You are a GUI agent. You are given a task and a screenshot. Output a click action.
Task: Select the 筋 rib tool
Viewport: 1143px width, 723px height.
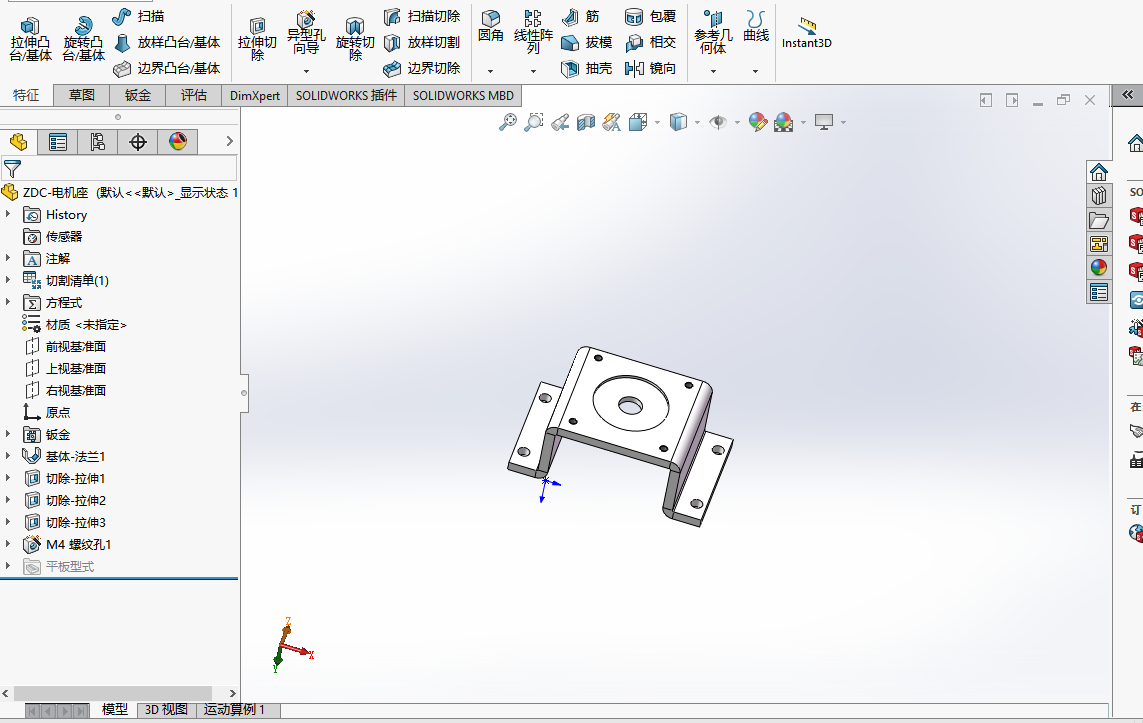click(581, 16)
